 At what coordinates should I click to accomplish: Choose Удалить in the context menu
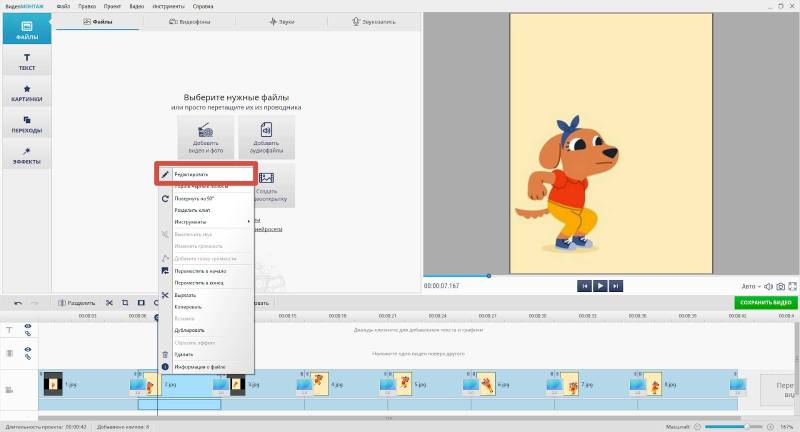pos(206,354)
